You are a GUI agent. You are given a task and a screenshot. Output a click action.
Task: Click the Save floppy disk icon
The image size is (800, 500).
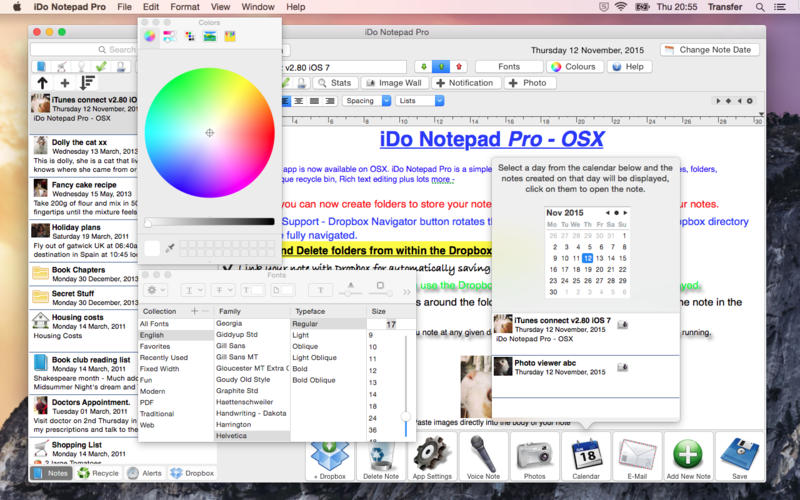tap(739, 457)
